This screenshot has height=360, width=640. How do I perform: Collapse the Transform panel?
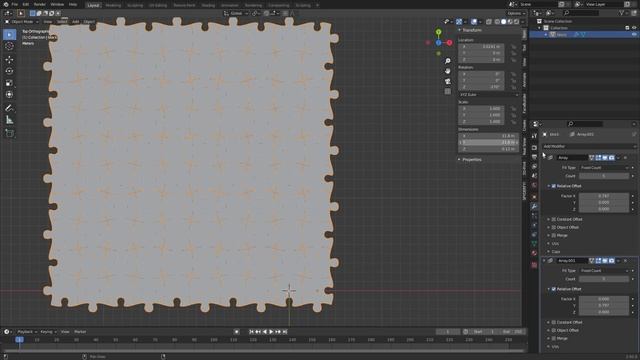pyautogui.click(x=471, y=30)
